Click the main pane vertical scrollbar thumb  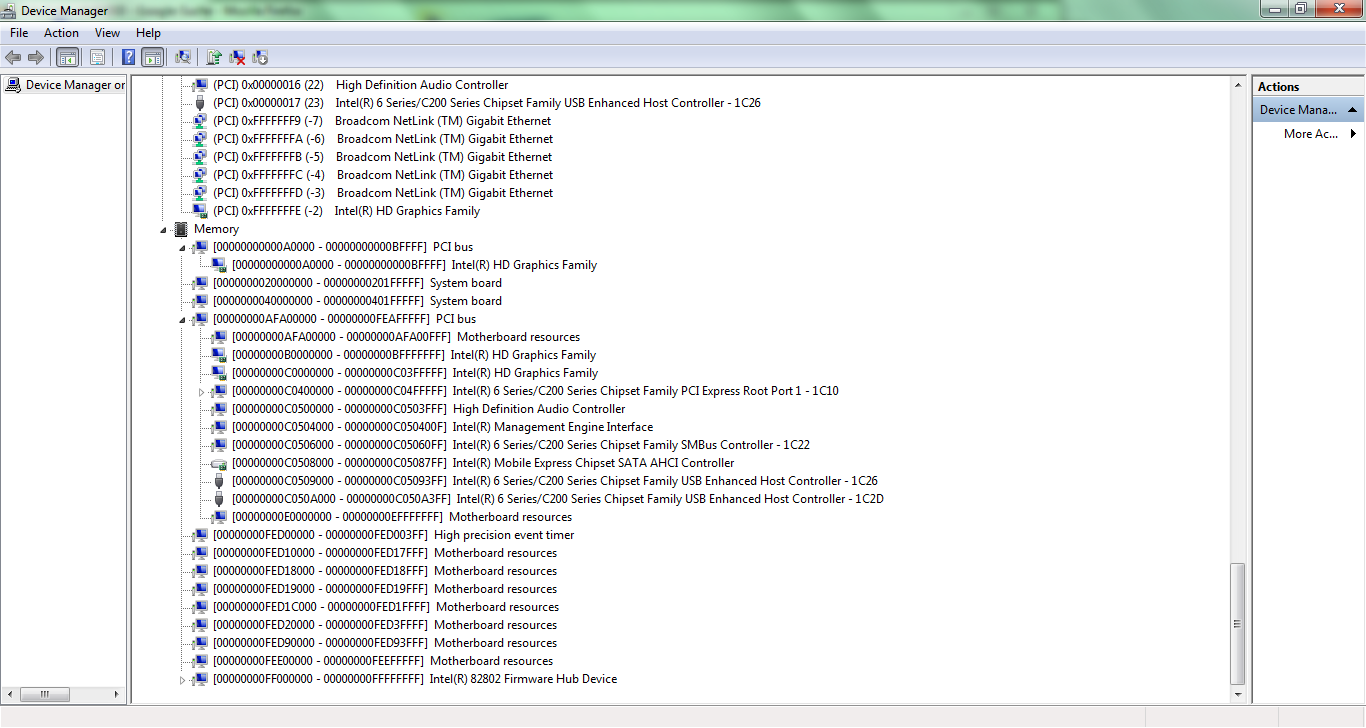[x=1238, y=623]
